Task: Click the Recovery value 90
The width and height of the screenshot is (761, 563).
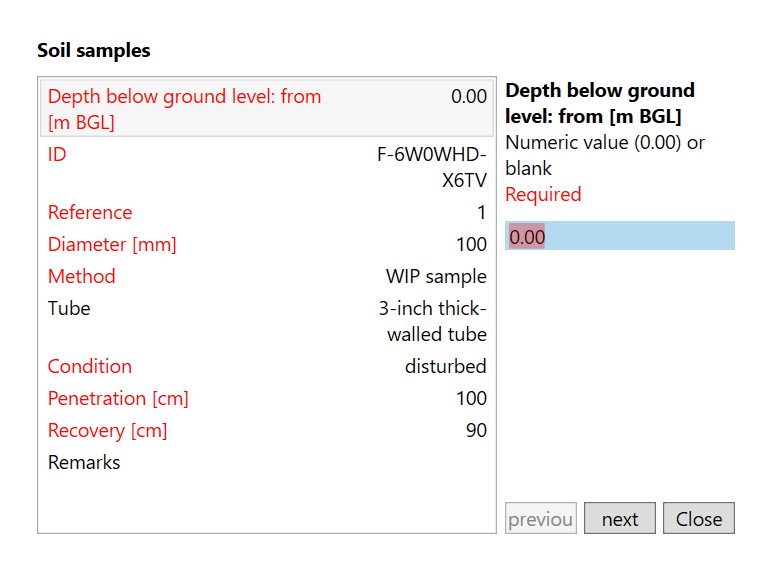Action: [476, 430]
